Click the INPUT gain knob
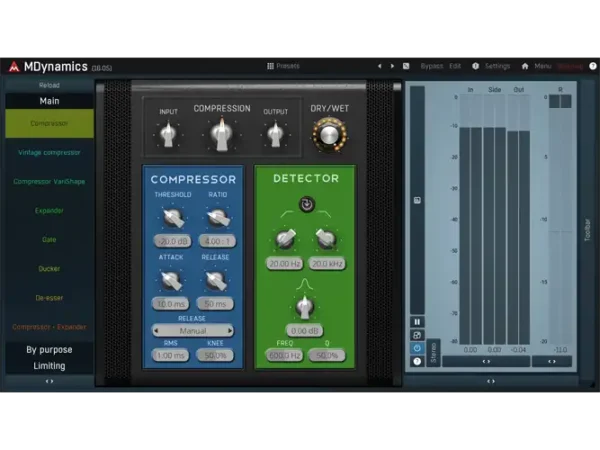600x450 pixels. click(168, 134)
